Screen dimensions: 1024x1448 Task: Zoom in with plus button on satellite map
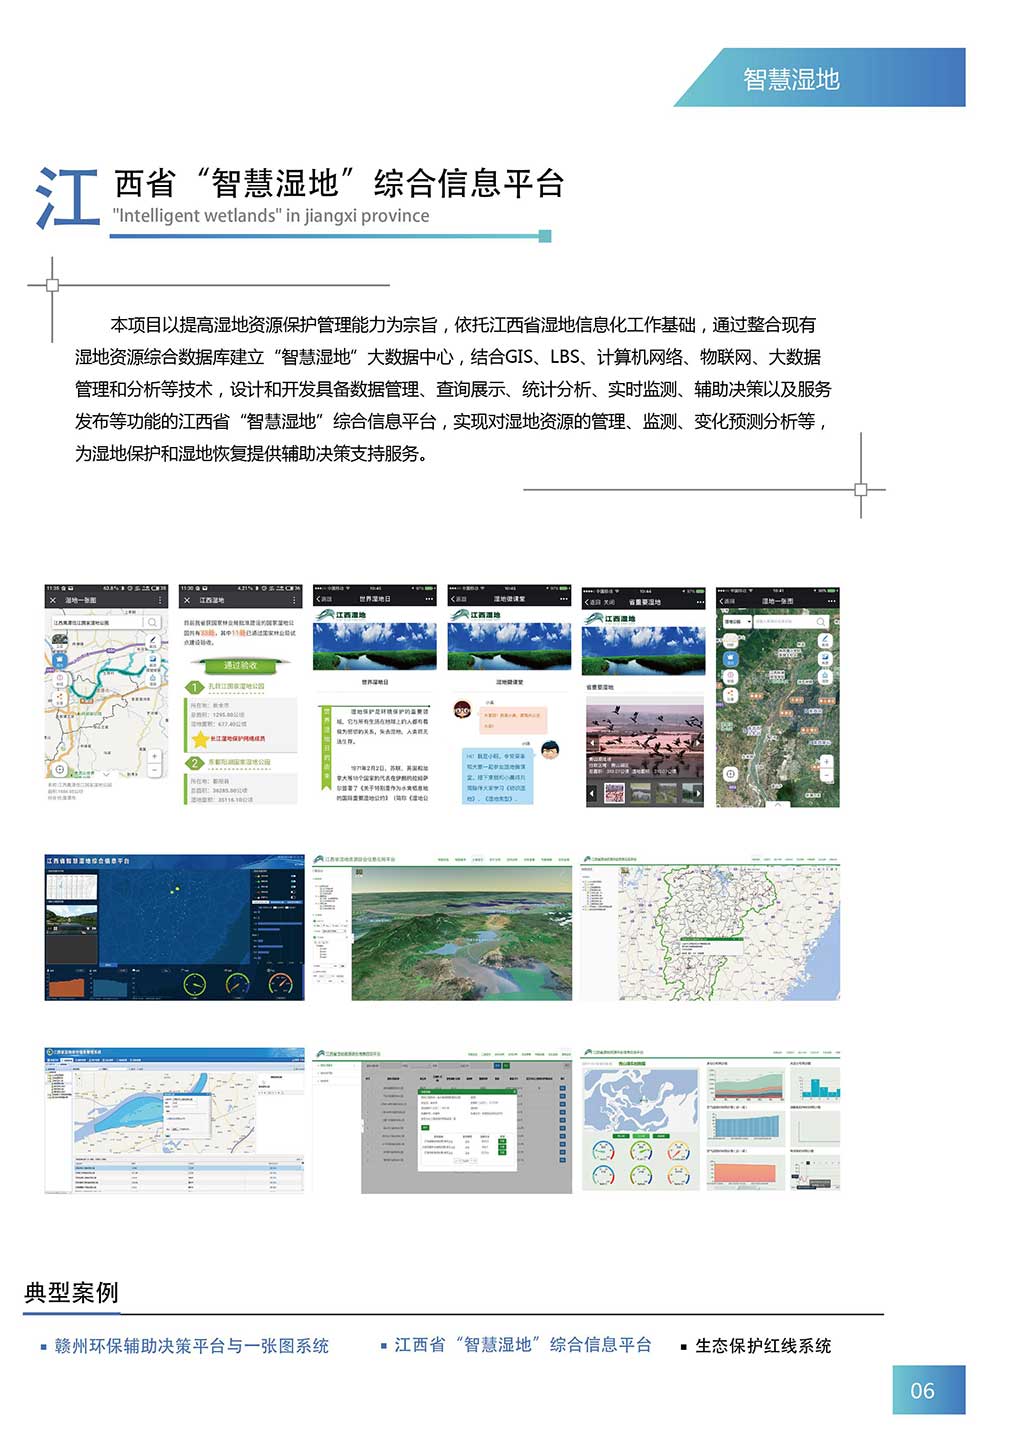pyautogui.click(x=826, y=761)
